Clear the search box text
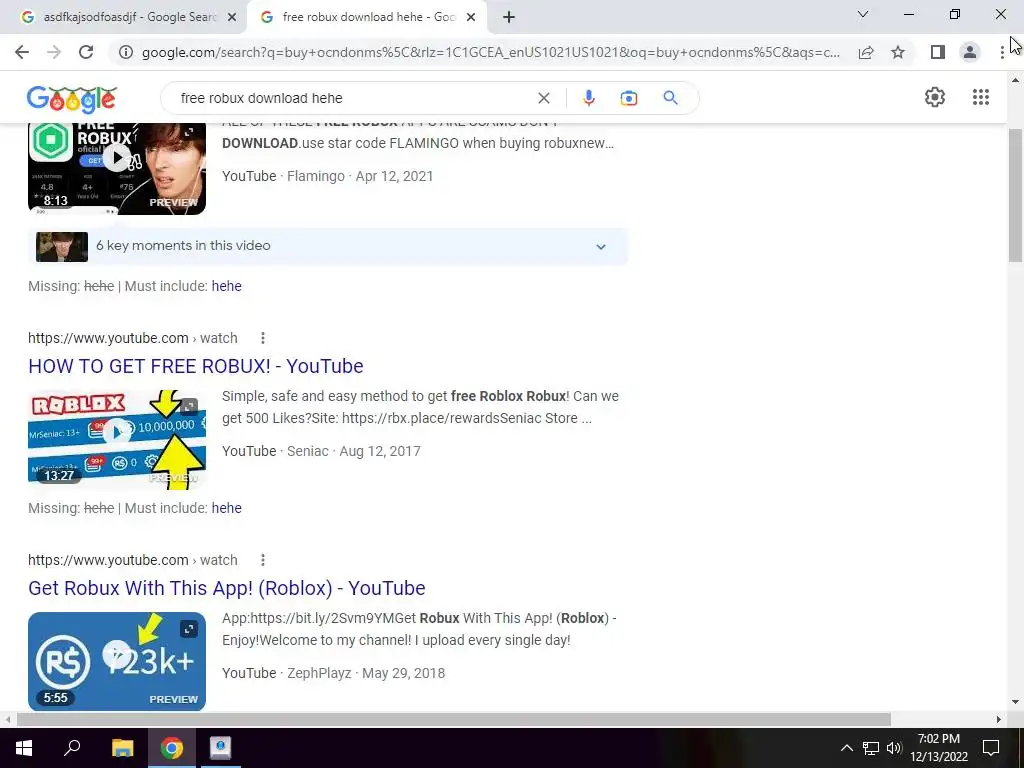Screen dimensions: 1024x768 (x=543, y=98)
